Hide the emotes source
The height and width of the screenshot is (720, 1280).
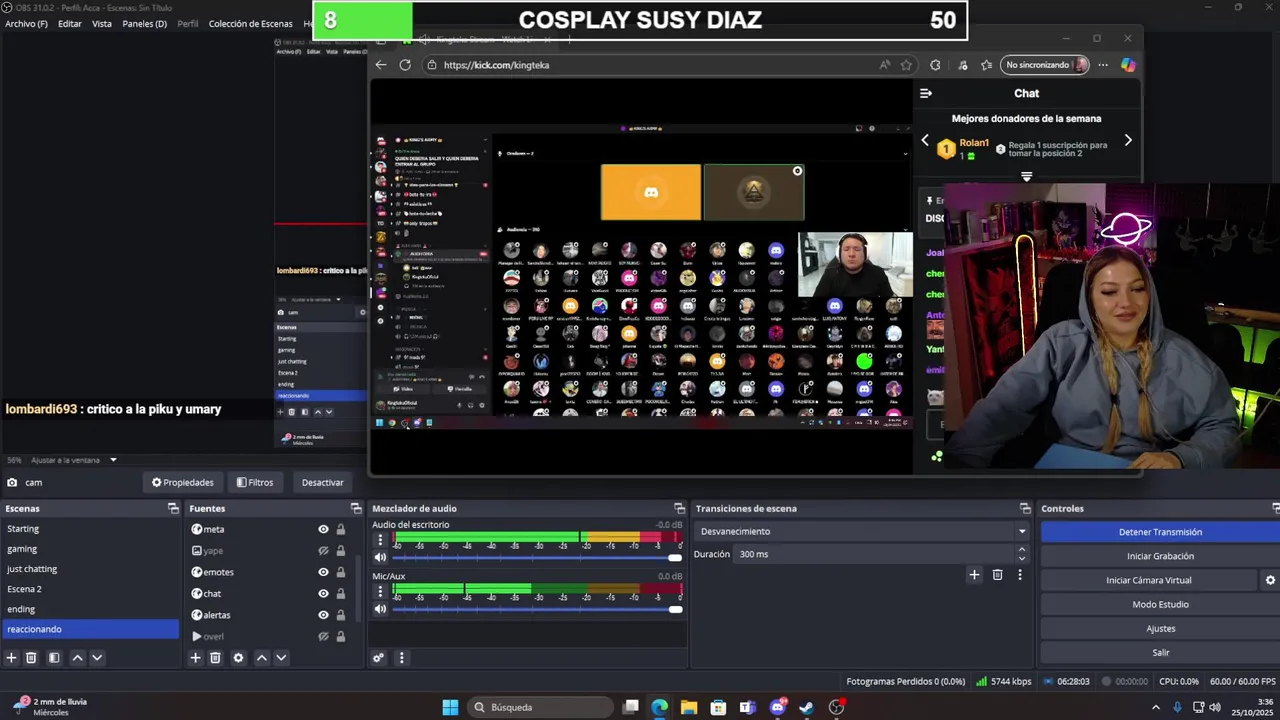[x=323, y=572]
